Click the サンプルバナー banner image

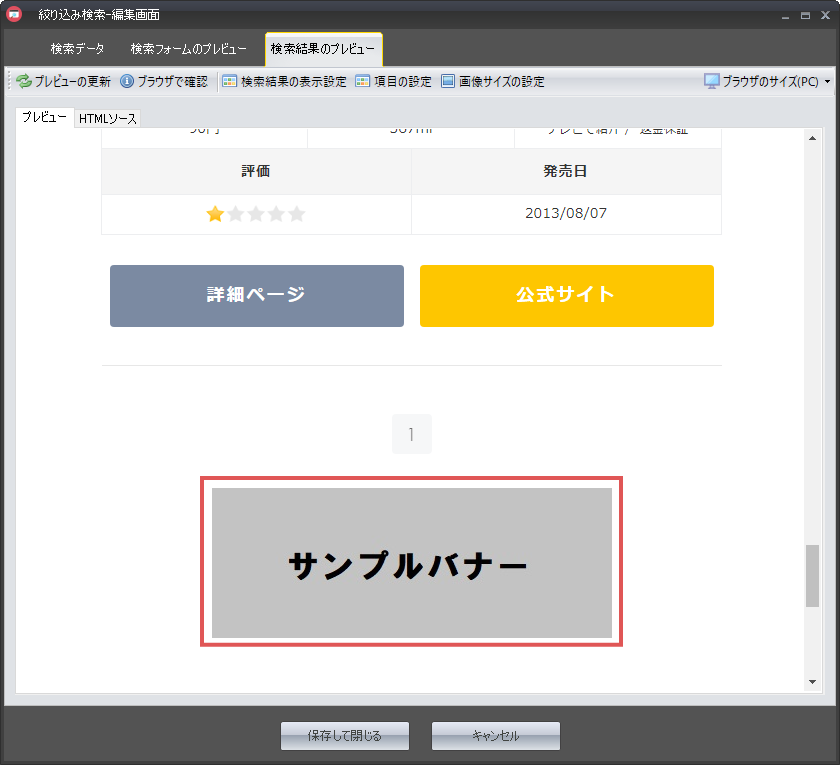(411, 562)
